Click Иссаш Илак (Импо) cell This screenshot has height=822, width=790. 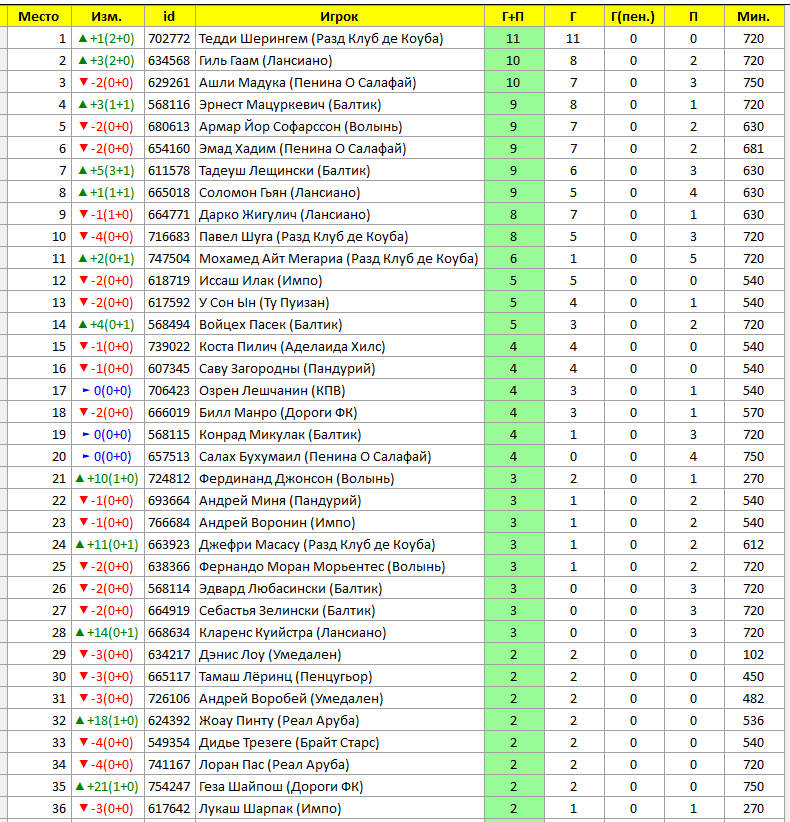click(x=340, y=280)
